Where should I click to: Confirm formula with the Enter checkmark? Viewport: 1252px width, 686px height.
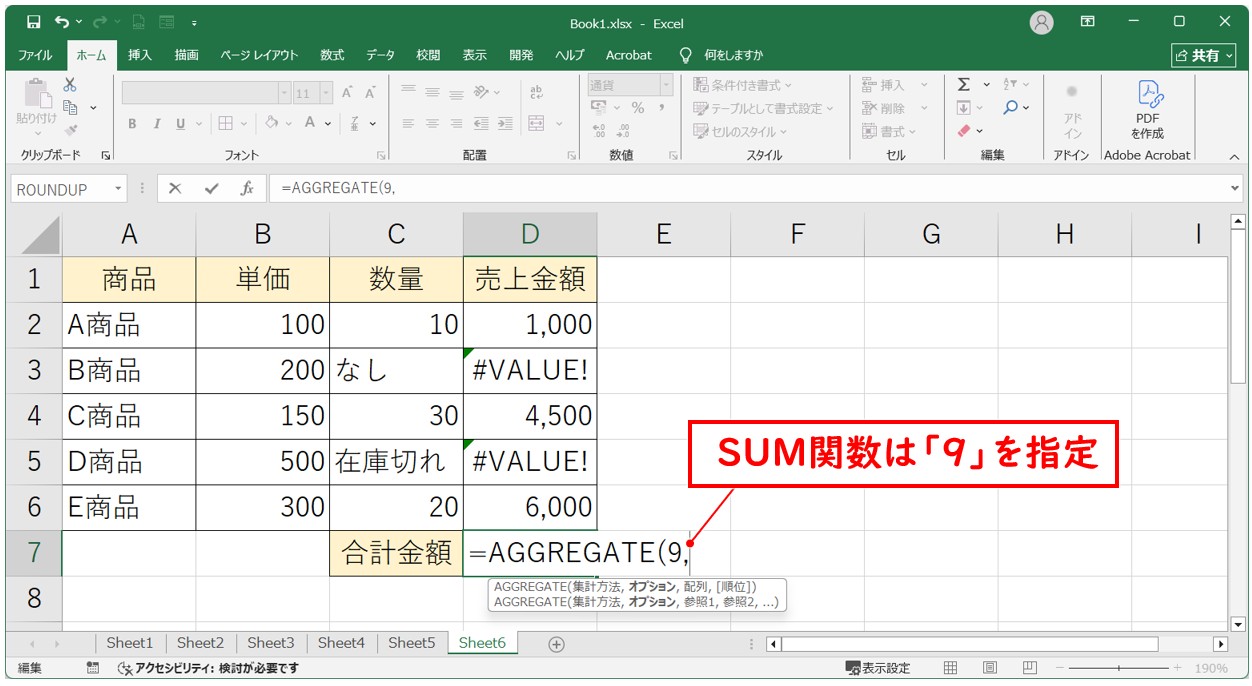pyautogui.click(x=211, y=189)
